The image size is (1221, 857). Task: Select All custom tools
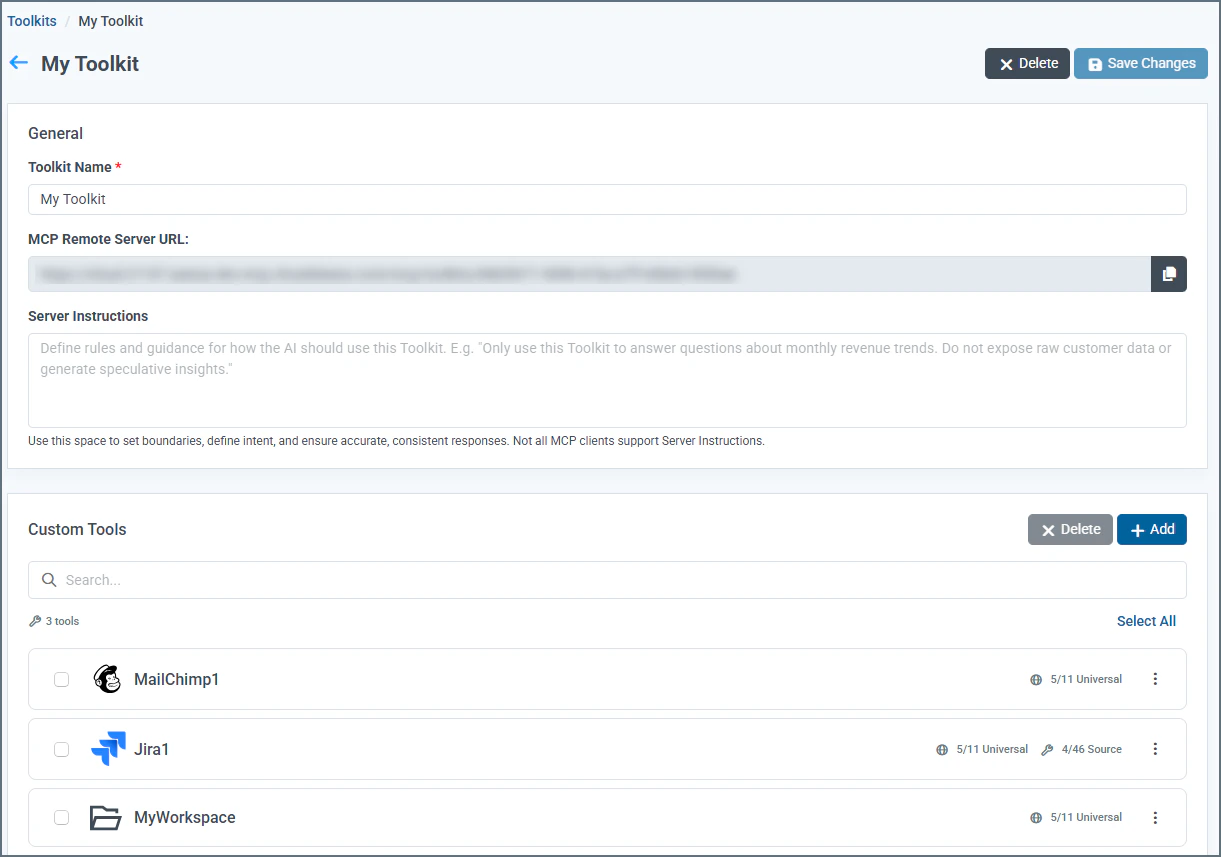tap(1146, 621)
